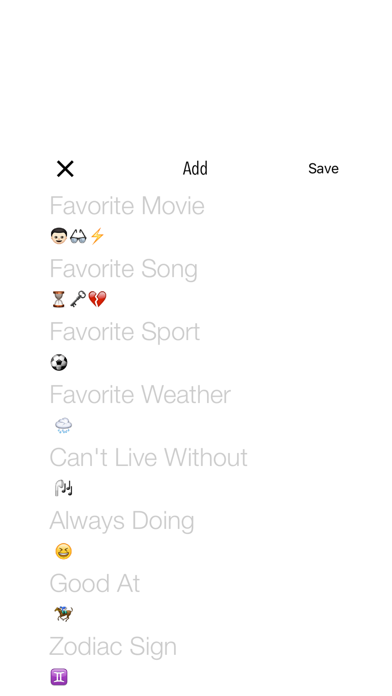Click the Favorite Movie field label
Viewport: 392px width, 696px height.
(x=127, y=206)
